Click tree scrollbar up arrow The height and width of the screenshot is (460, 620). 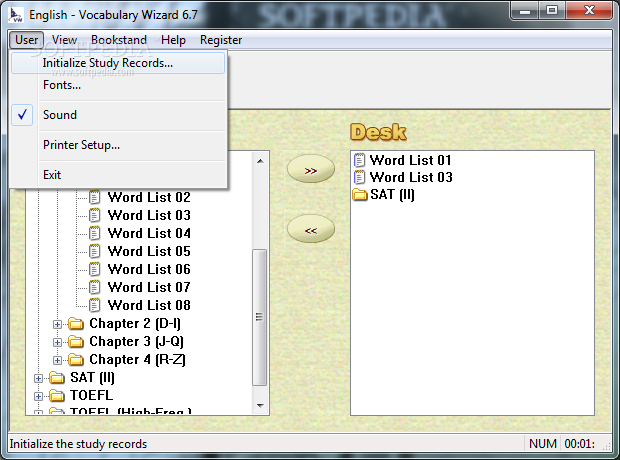(x=260, y=161)
